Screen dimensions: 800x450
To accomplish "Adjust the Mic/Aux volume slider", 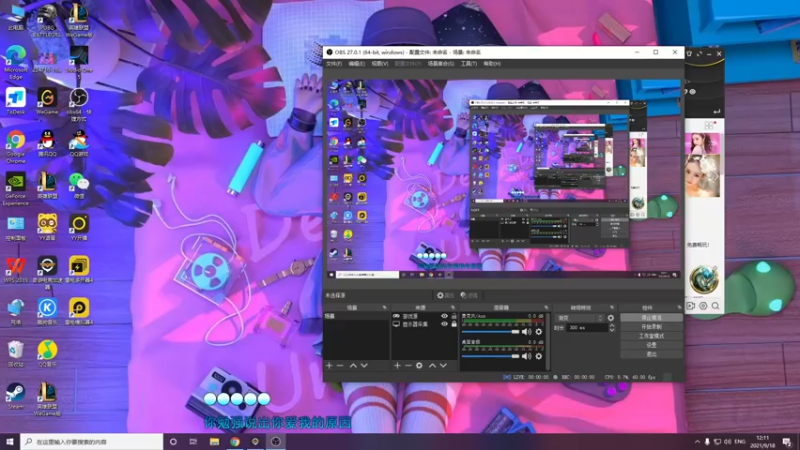I will point(491,332).
